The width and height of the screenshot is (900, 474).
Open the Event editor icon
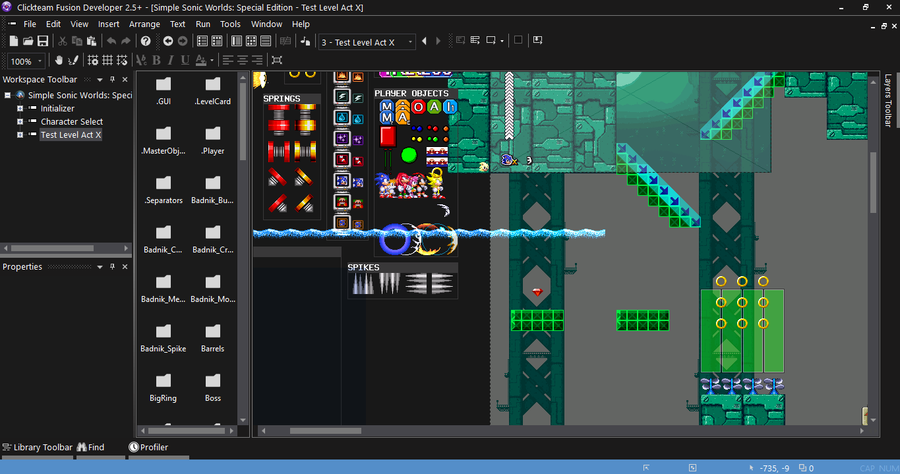(251, 41)
